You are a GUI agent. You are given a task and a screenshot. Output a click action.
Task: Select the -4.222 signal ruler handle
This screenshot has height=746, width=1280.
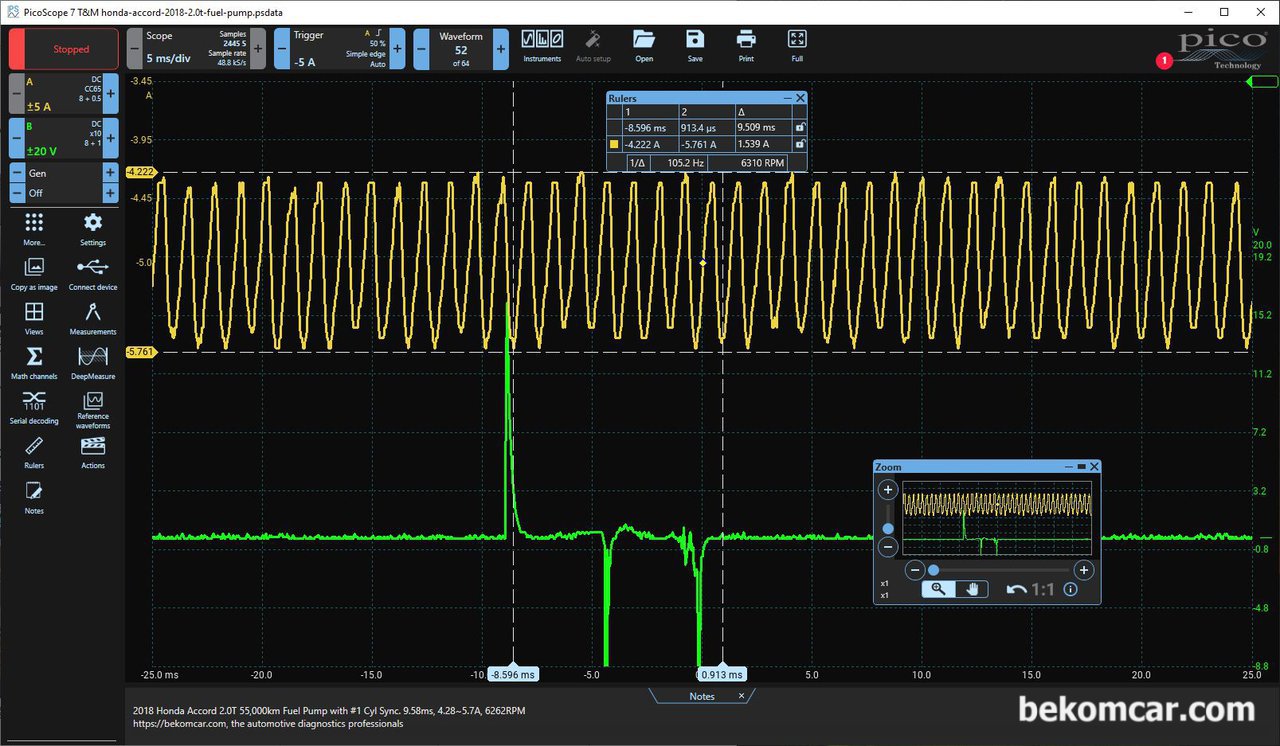pyautogui.click(x=140, y=172)
